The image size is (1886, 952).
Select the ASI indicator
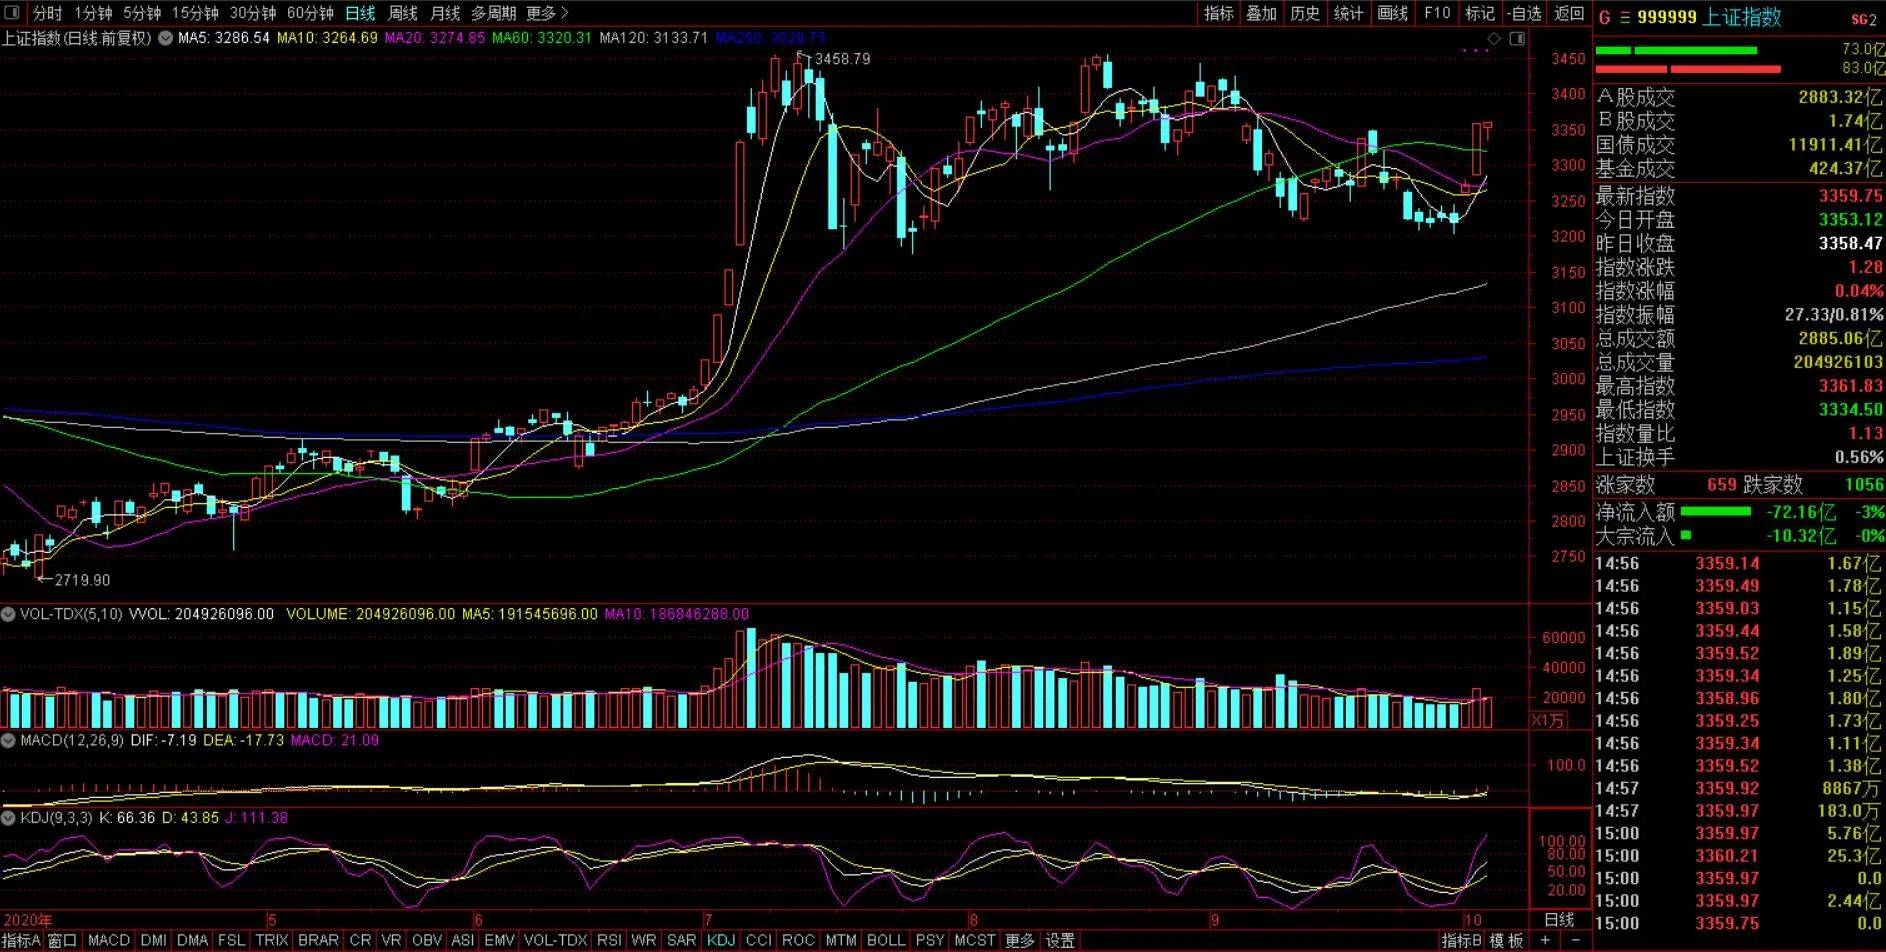pos(463,941)
